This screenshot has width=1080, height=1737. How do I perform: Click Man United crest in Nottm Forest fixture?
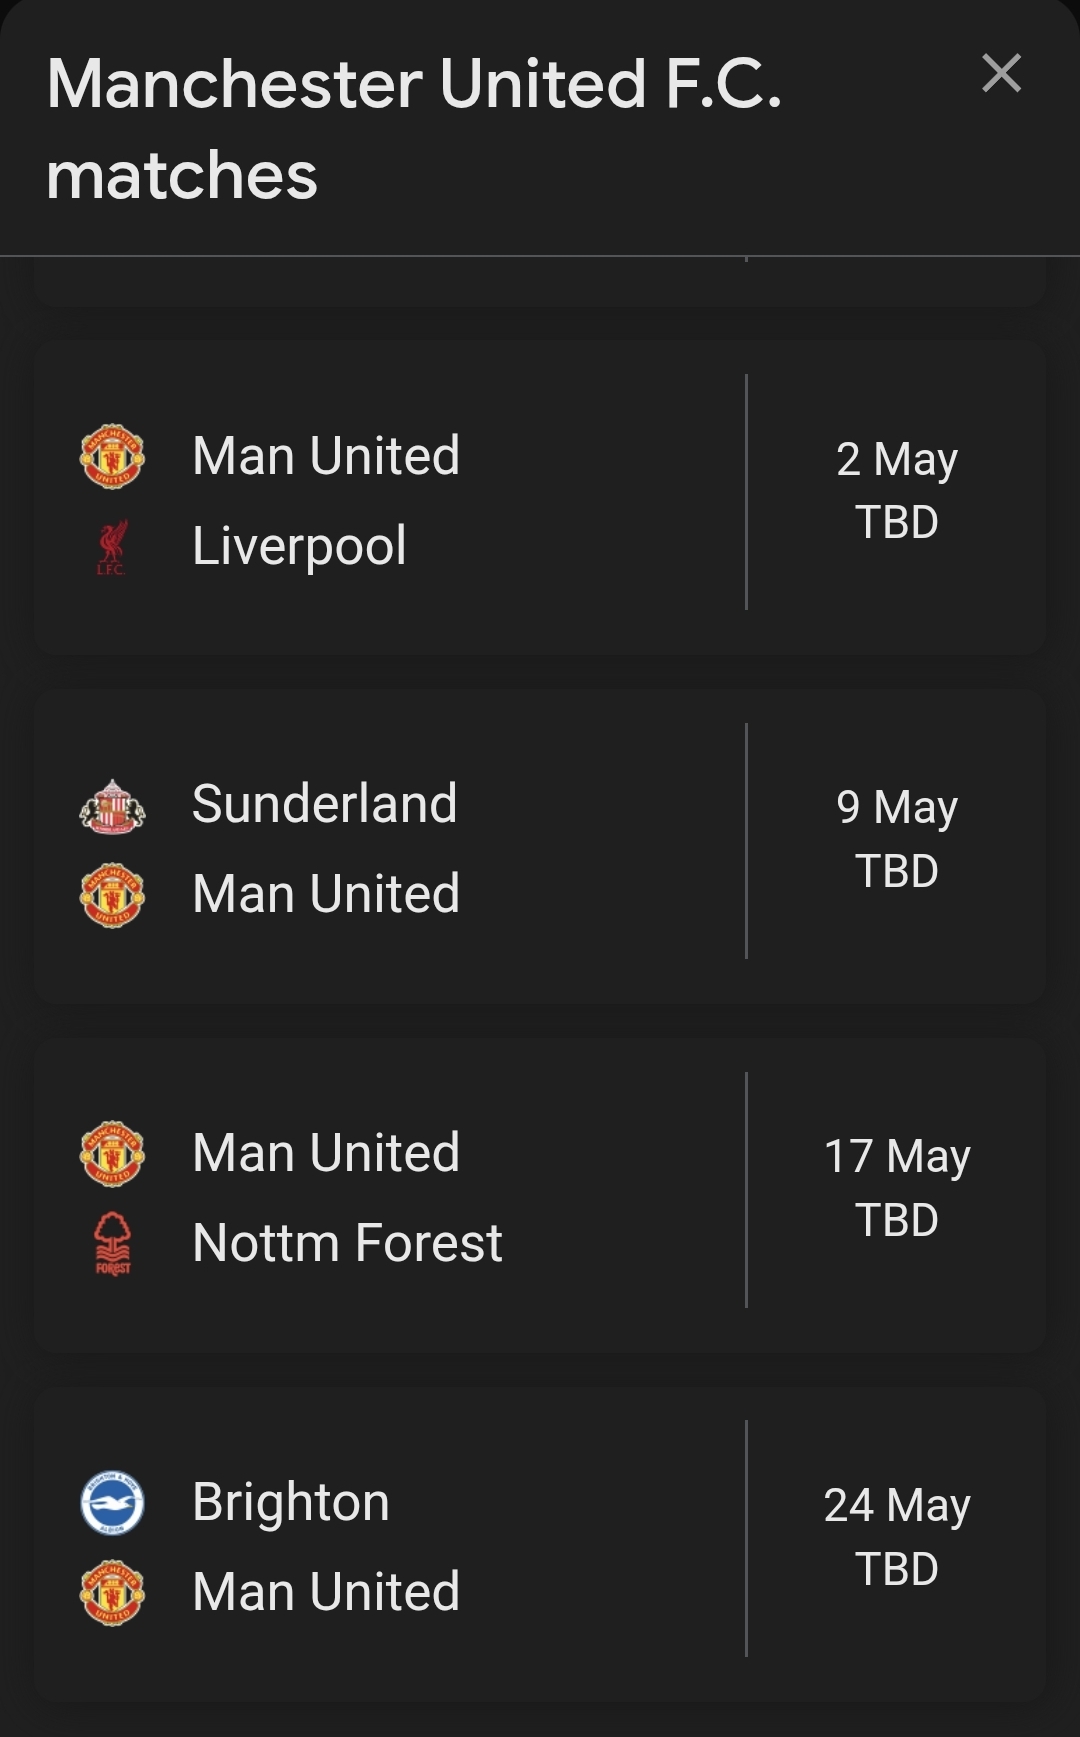click(x=112, y=1153)
